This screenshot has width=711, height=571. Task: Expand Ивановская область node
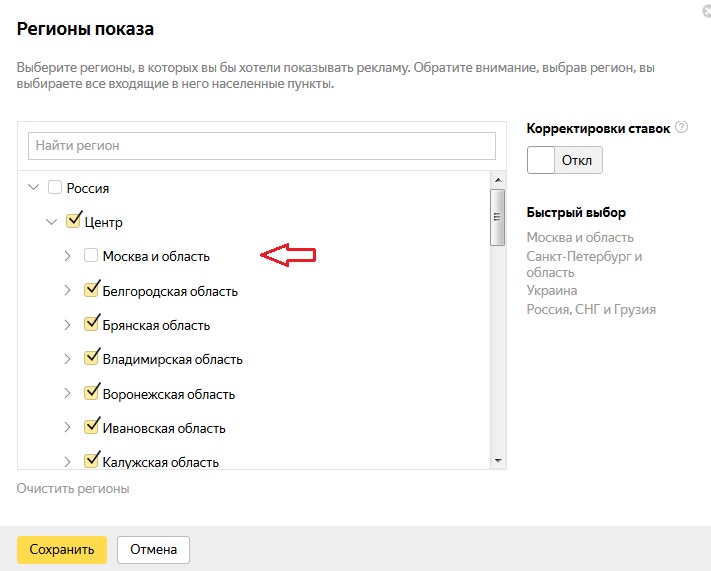pos(67,427)
